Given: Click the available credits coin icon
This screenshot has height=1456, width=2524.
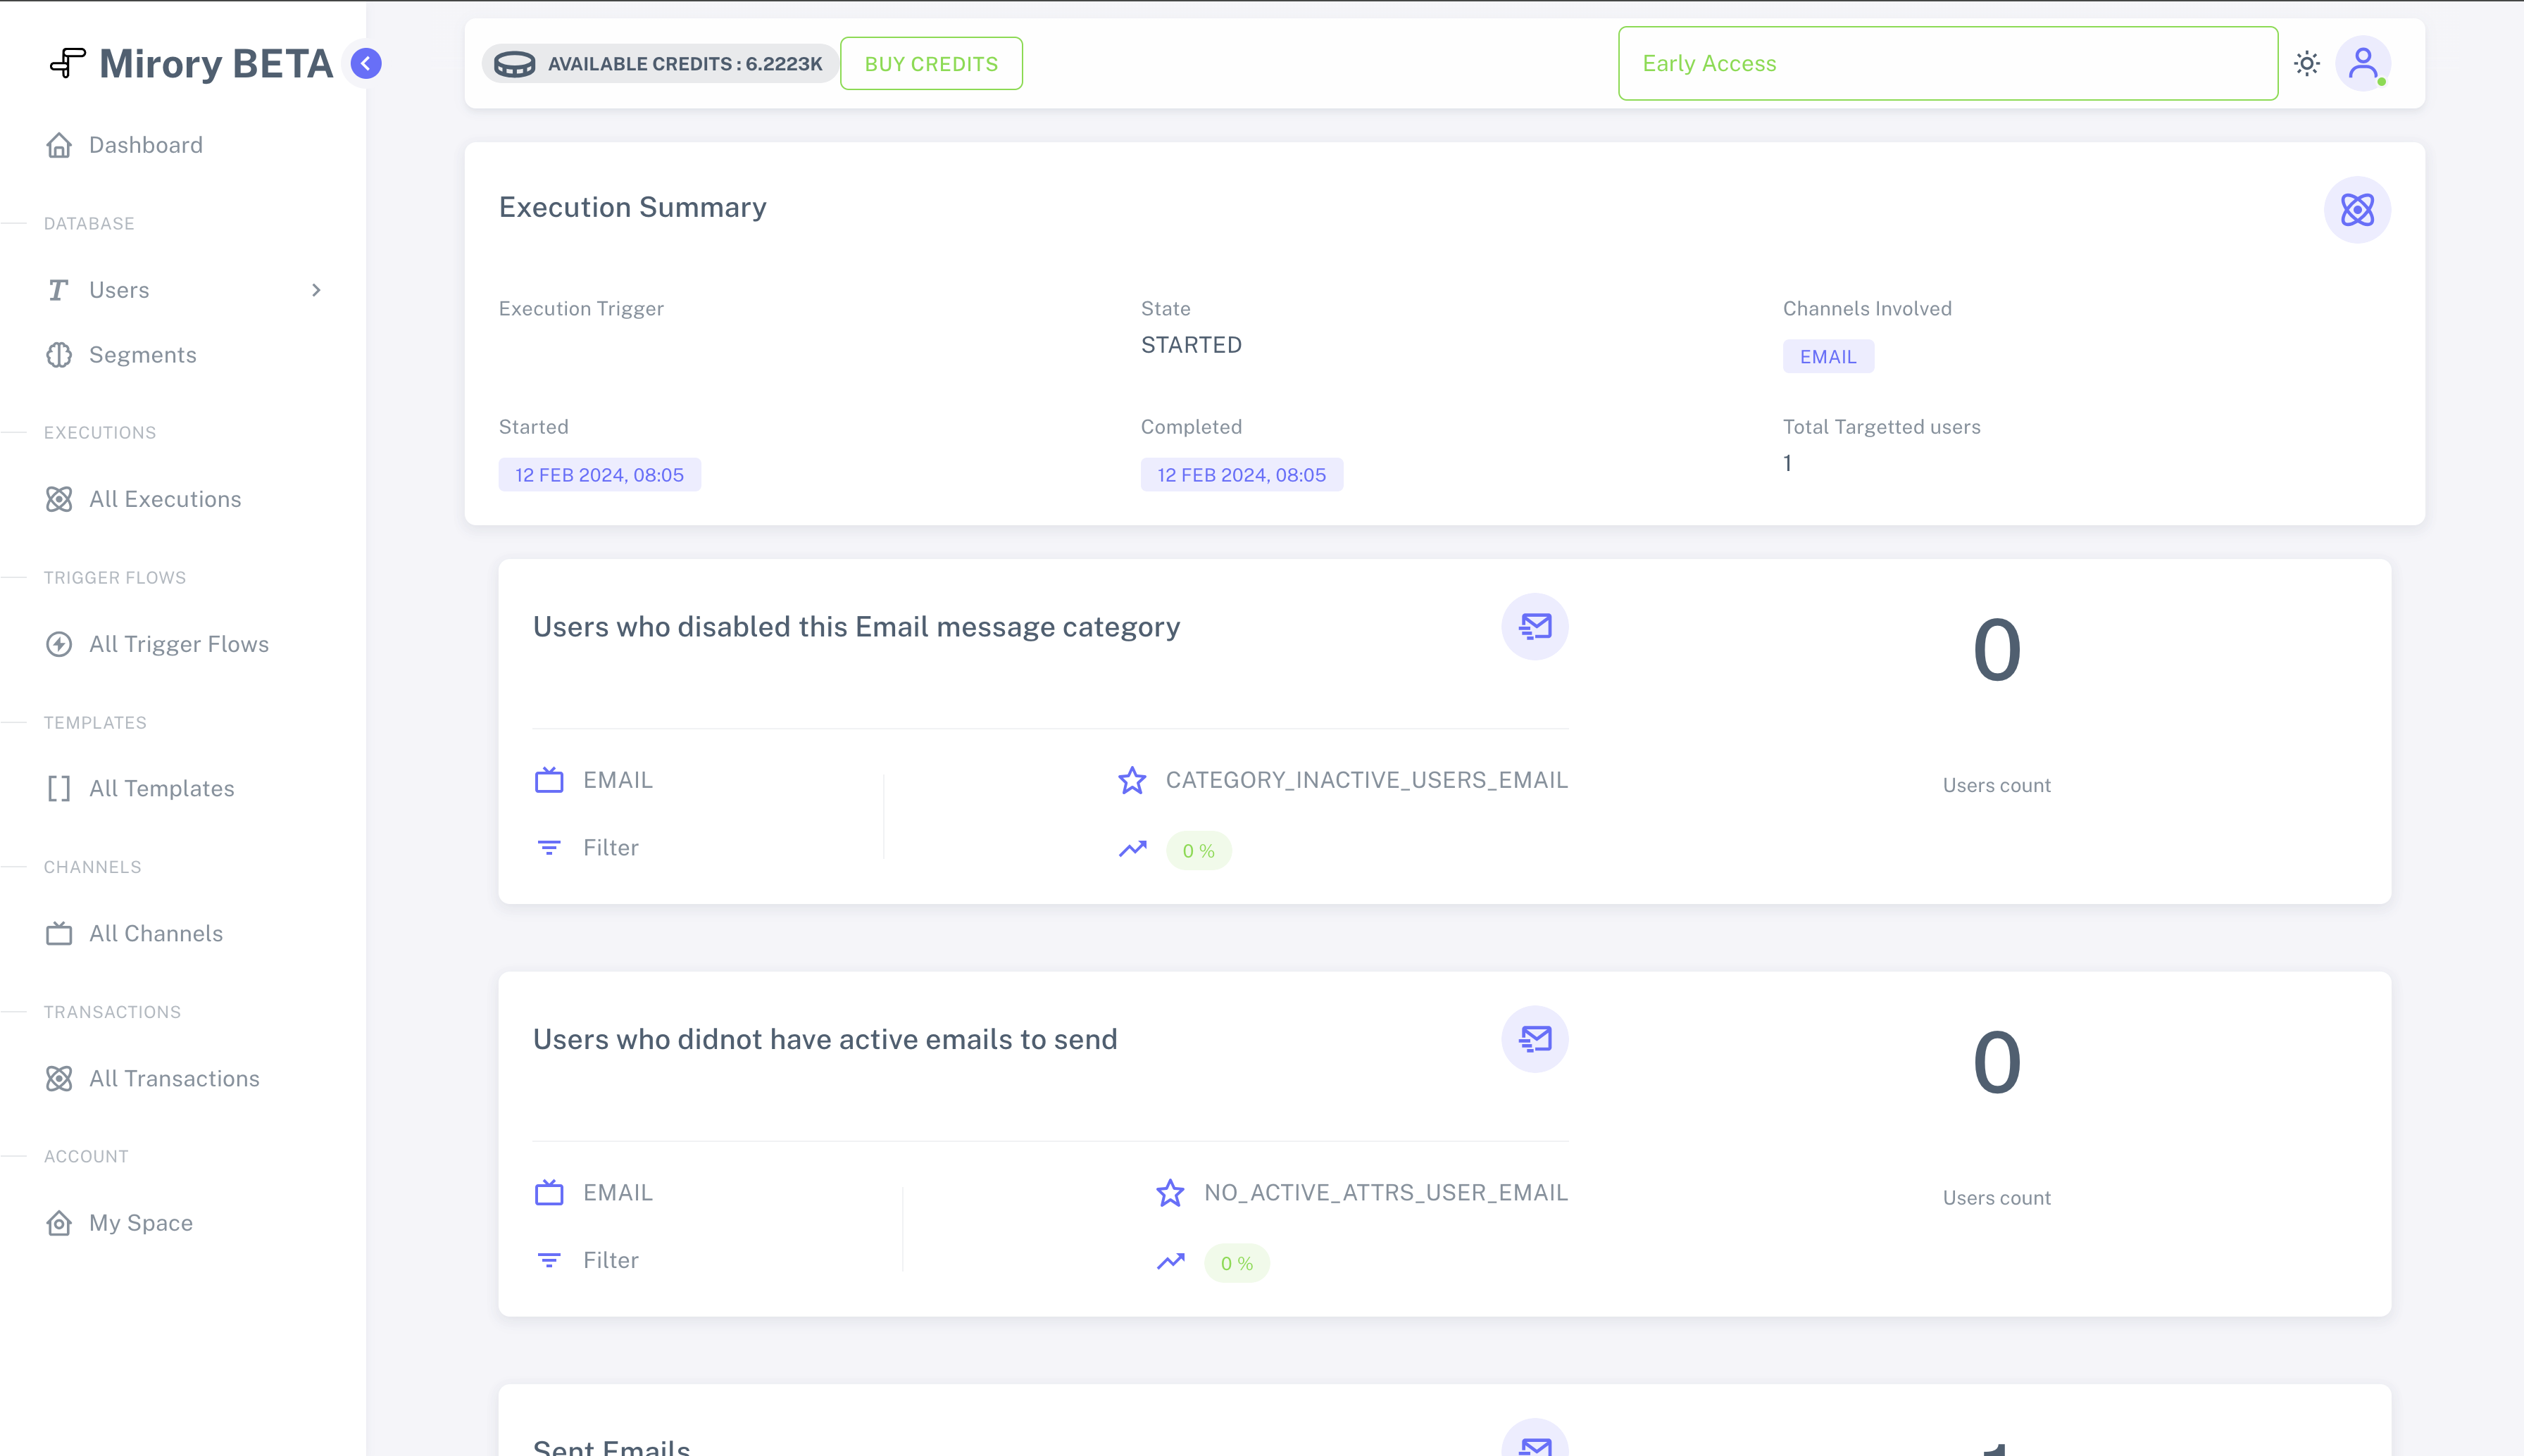Looking at the screenshot, I should 514,64.
